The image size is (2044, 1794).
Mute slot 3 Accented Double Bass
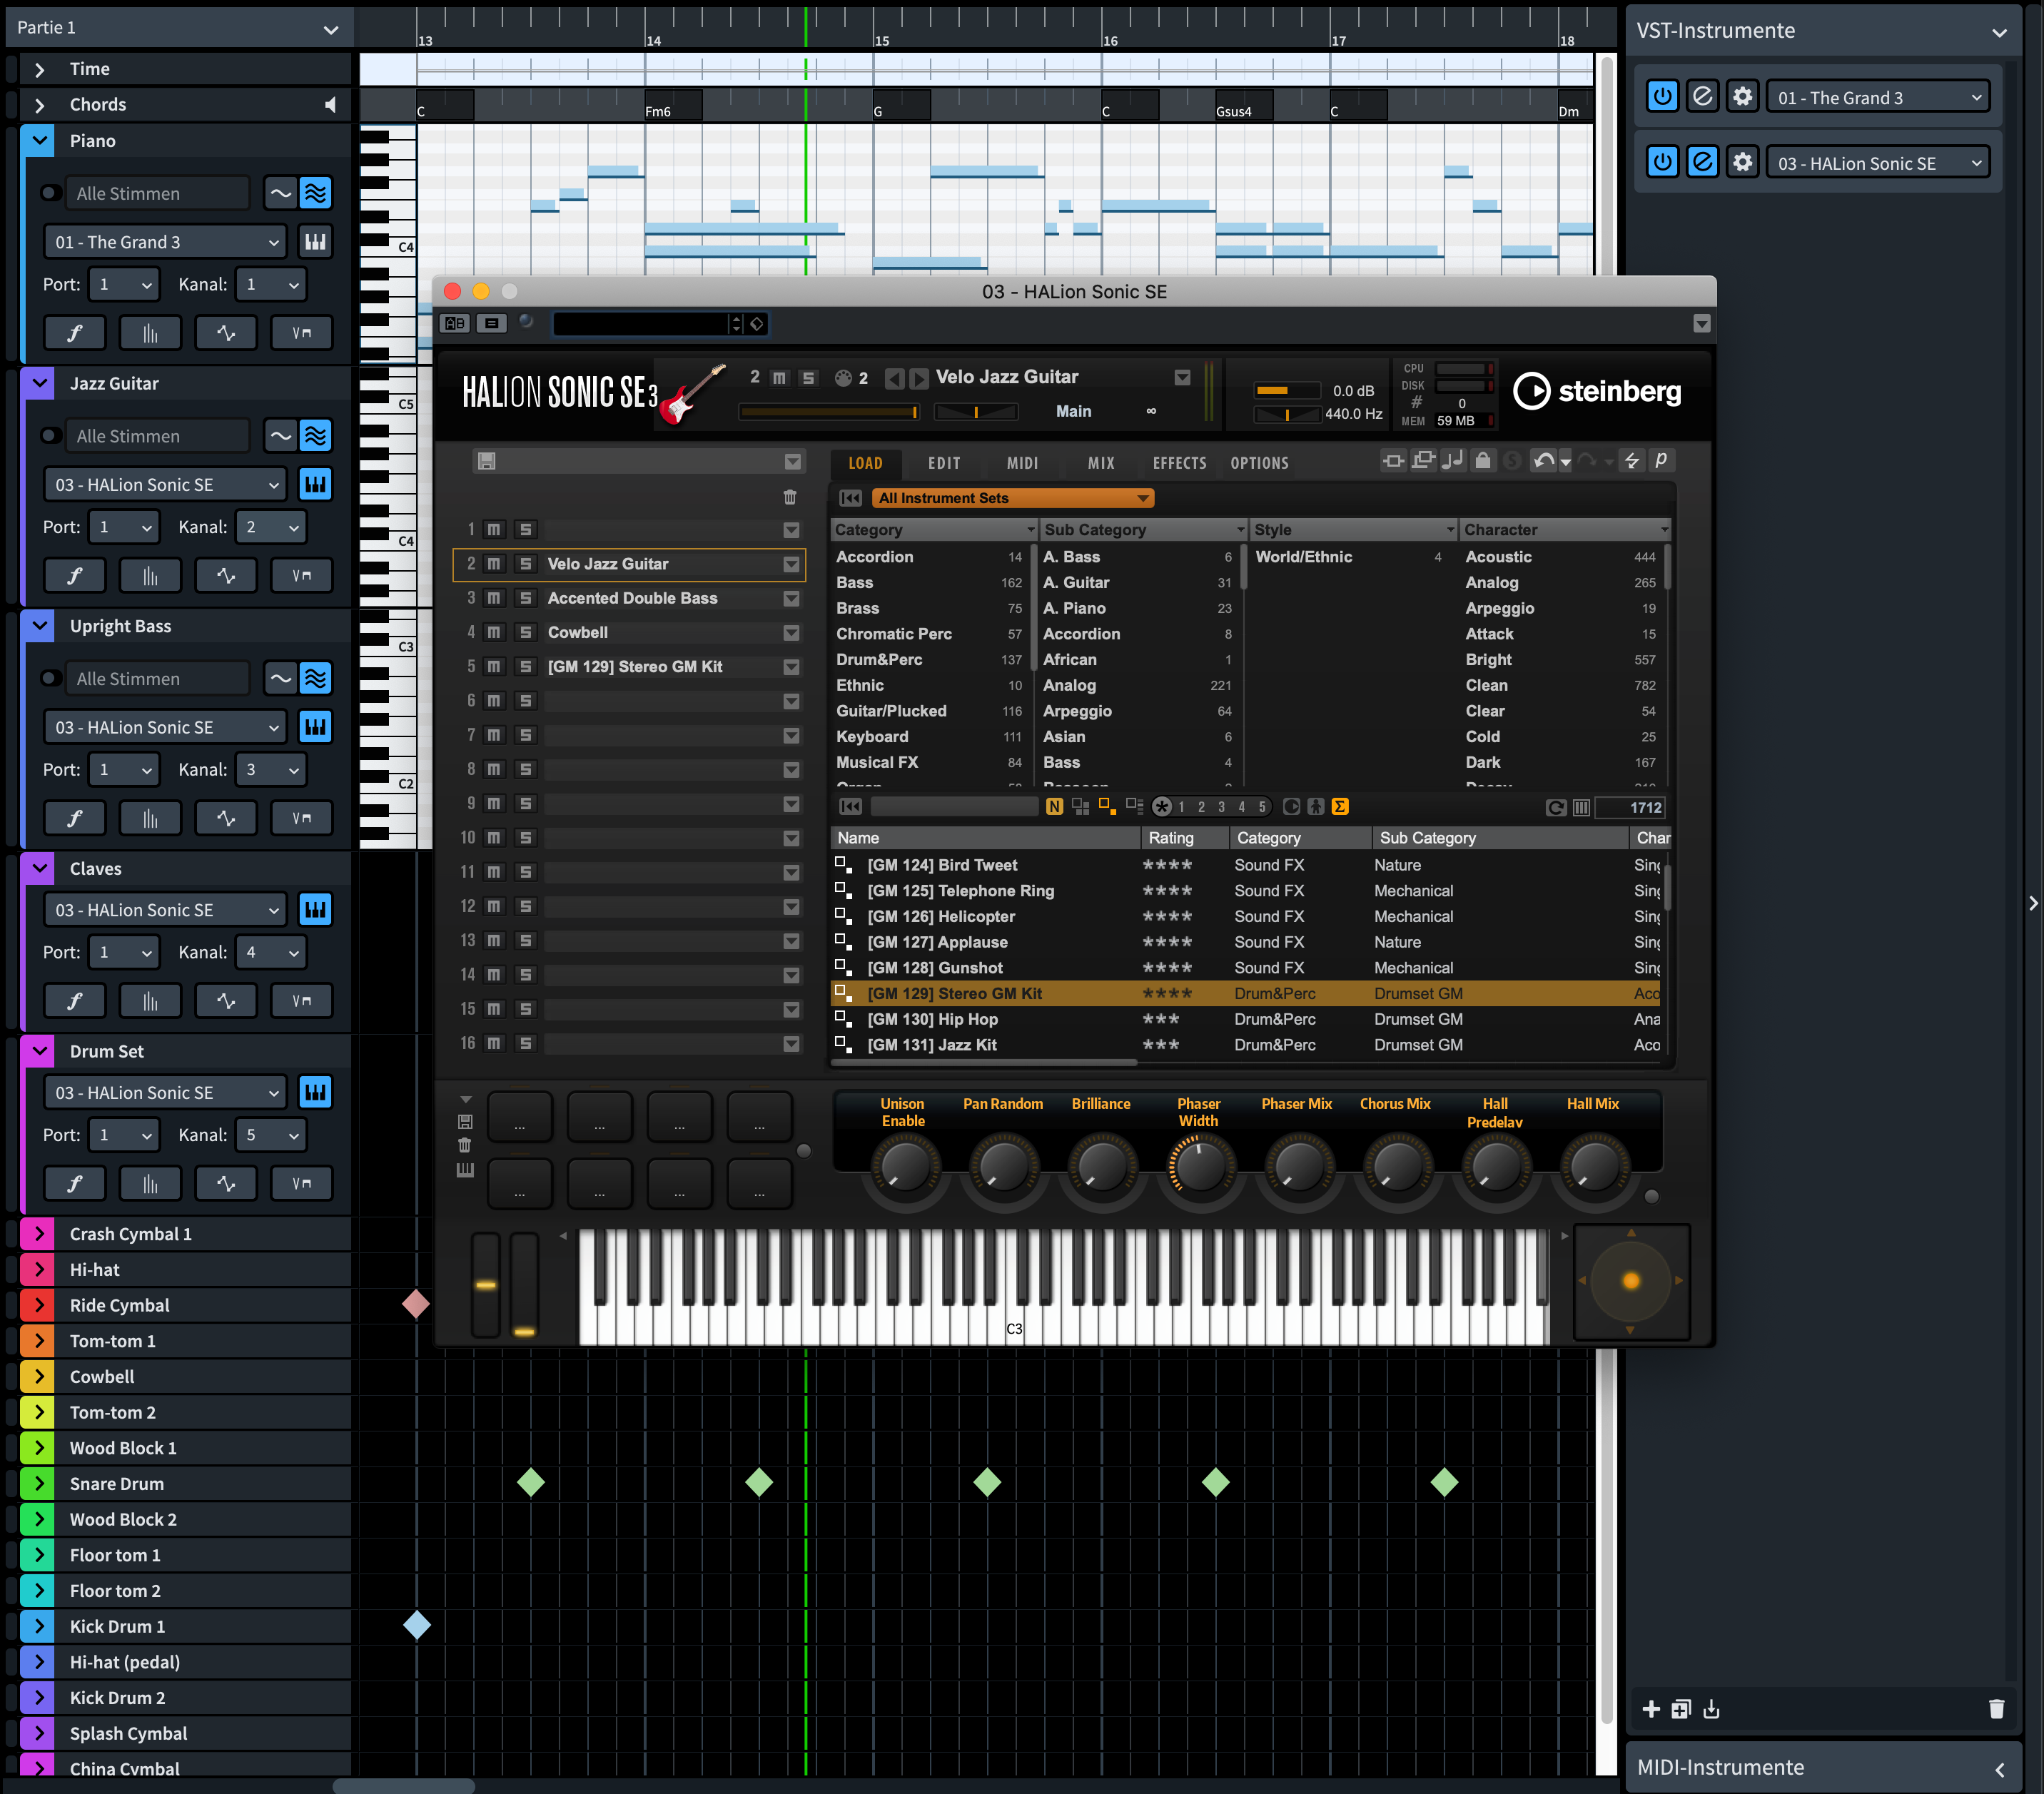(494, 598)
